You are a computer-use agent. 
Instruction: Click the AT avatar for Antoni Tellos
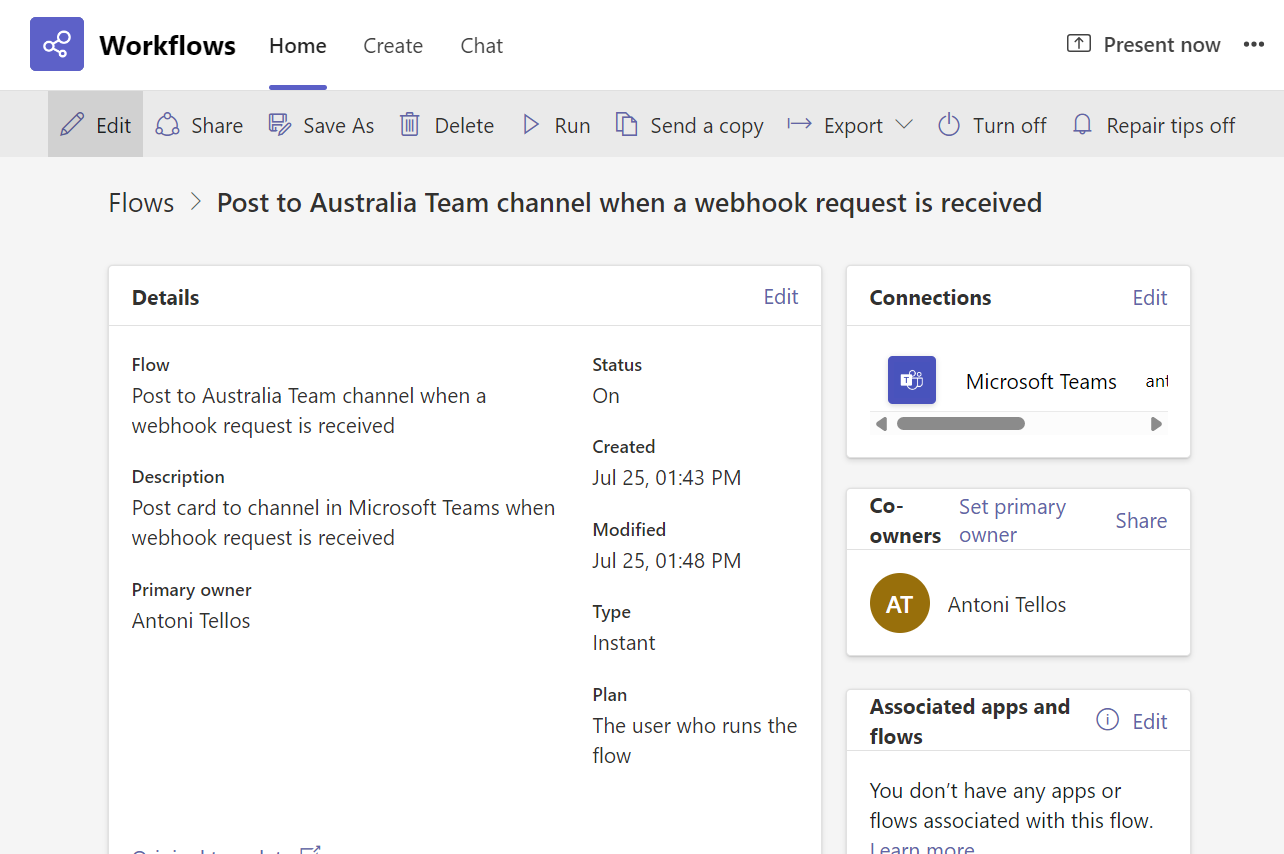coord(900,603)
